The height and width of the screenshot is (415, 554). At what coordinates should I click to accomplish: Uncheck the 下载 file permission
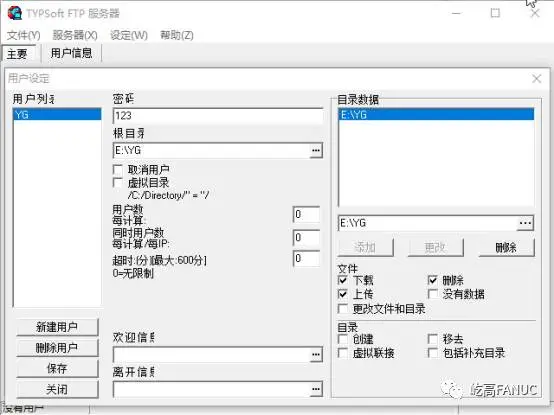click(x=343, y=280)
